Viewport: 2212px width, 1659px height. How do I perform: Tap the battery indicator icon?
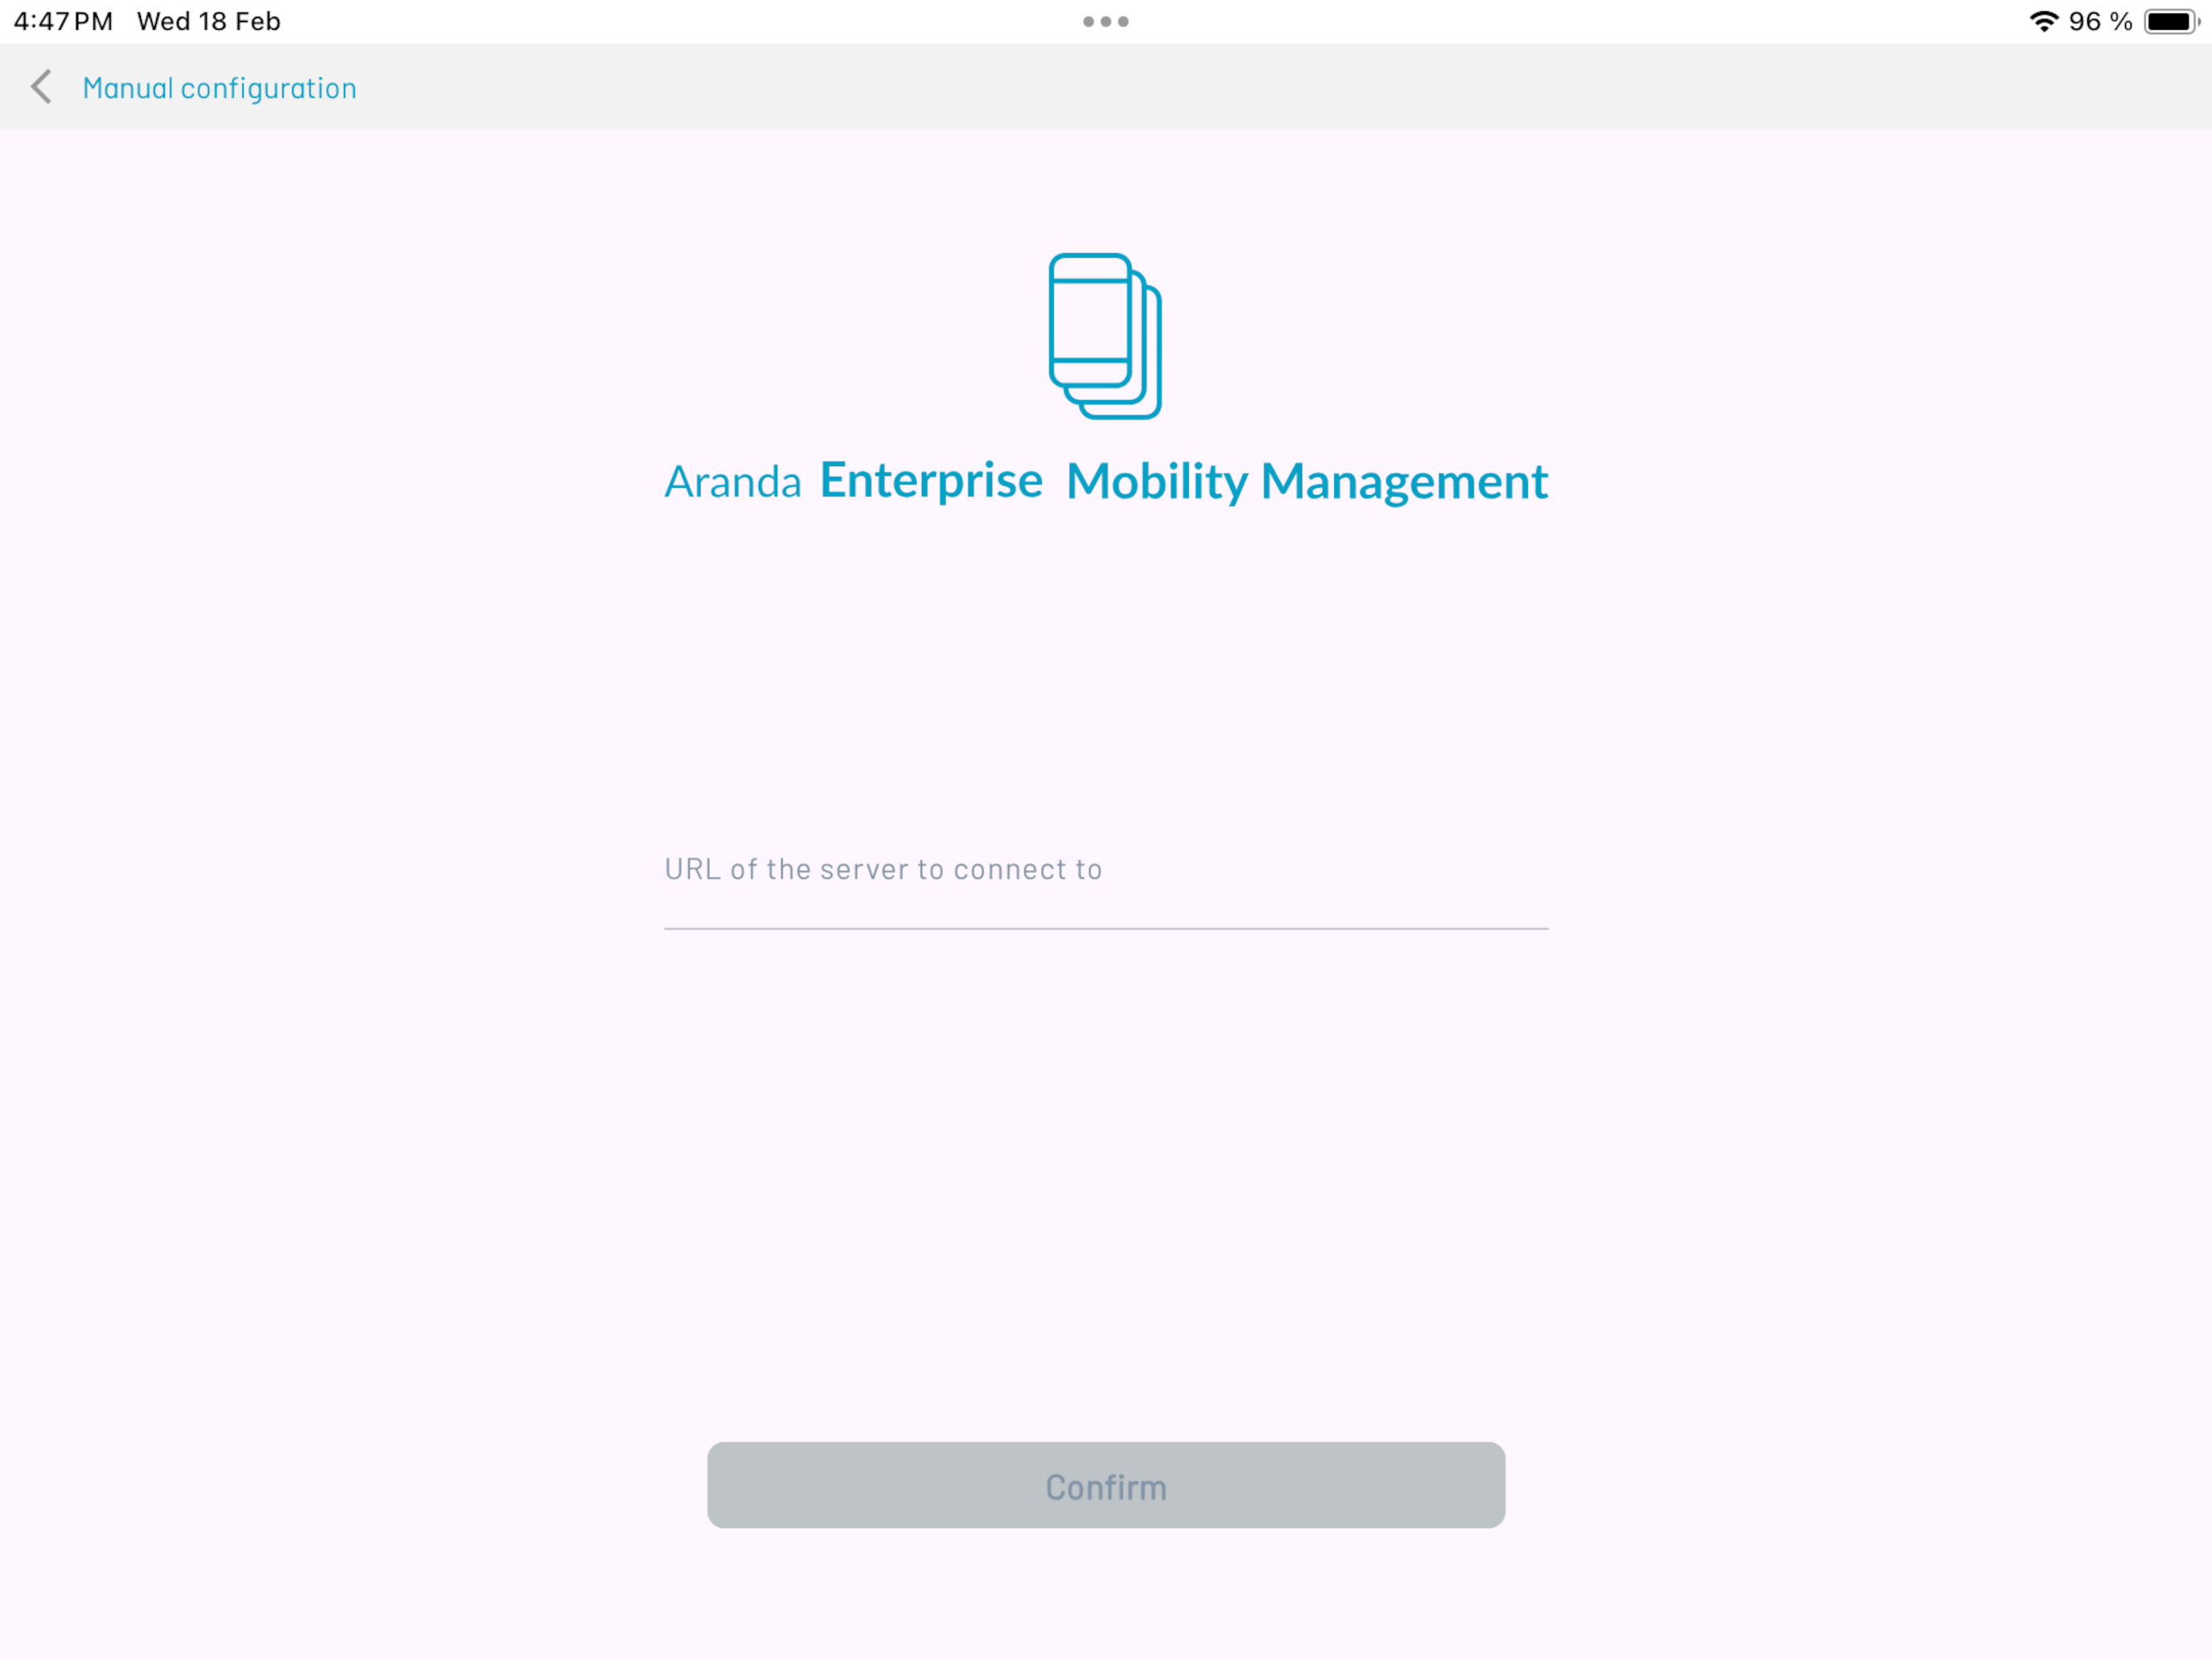2172,21
